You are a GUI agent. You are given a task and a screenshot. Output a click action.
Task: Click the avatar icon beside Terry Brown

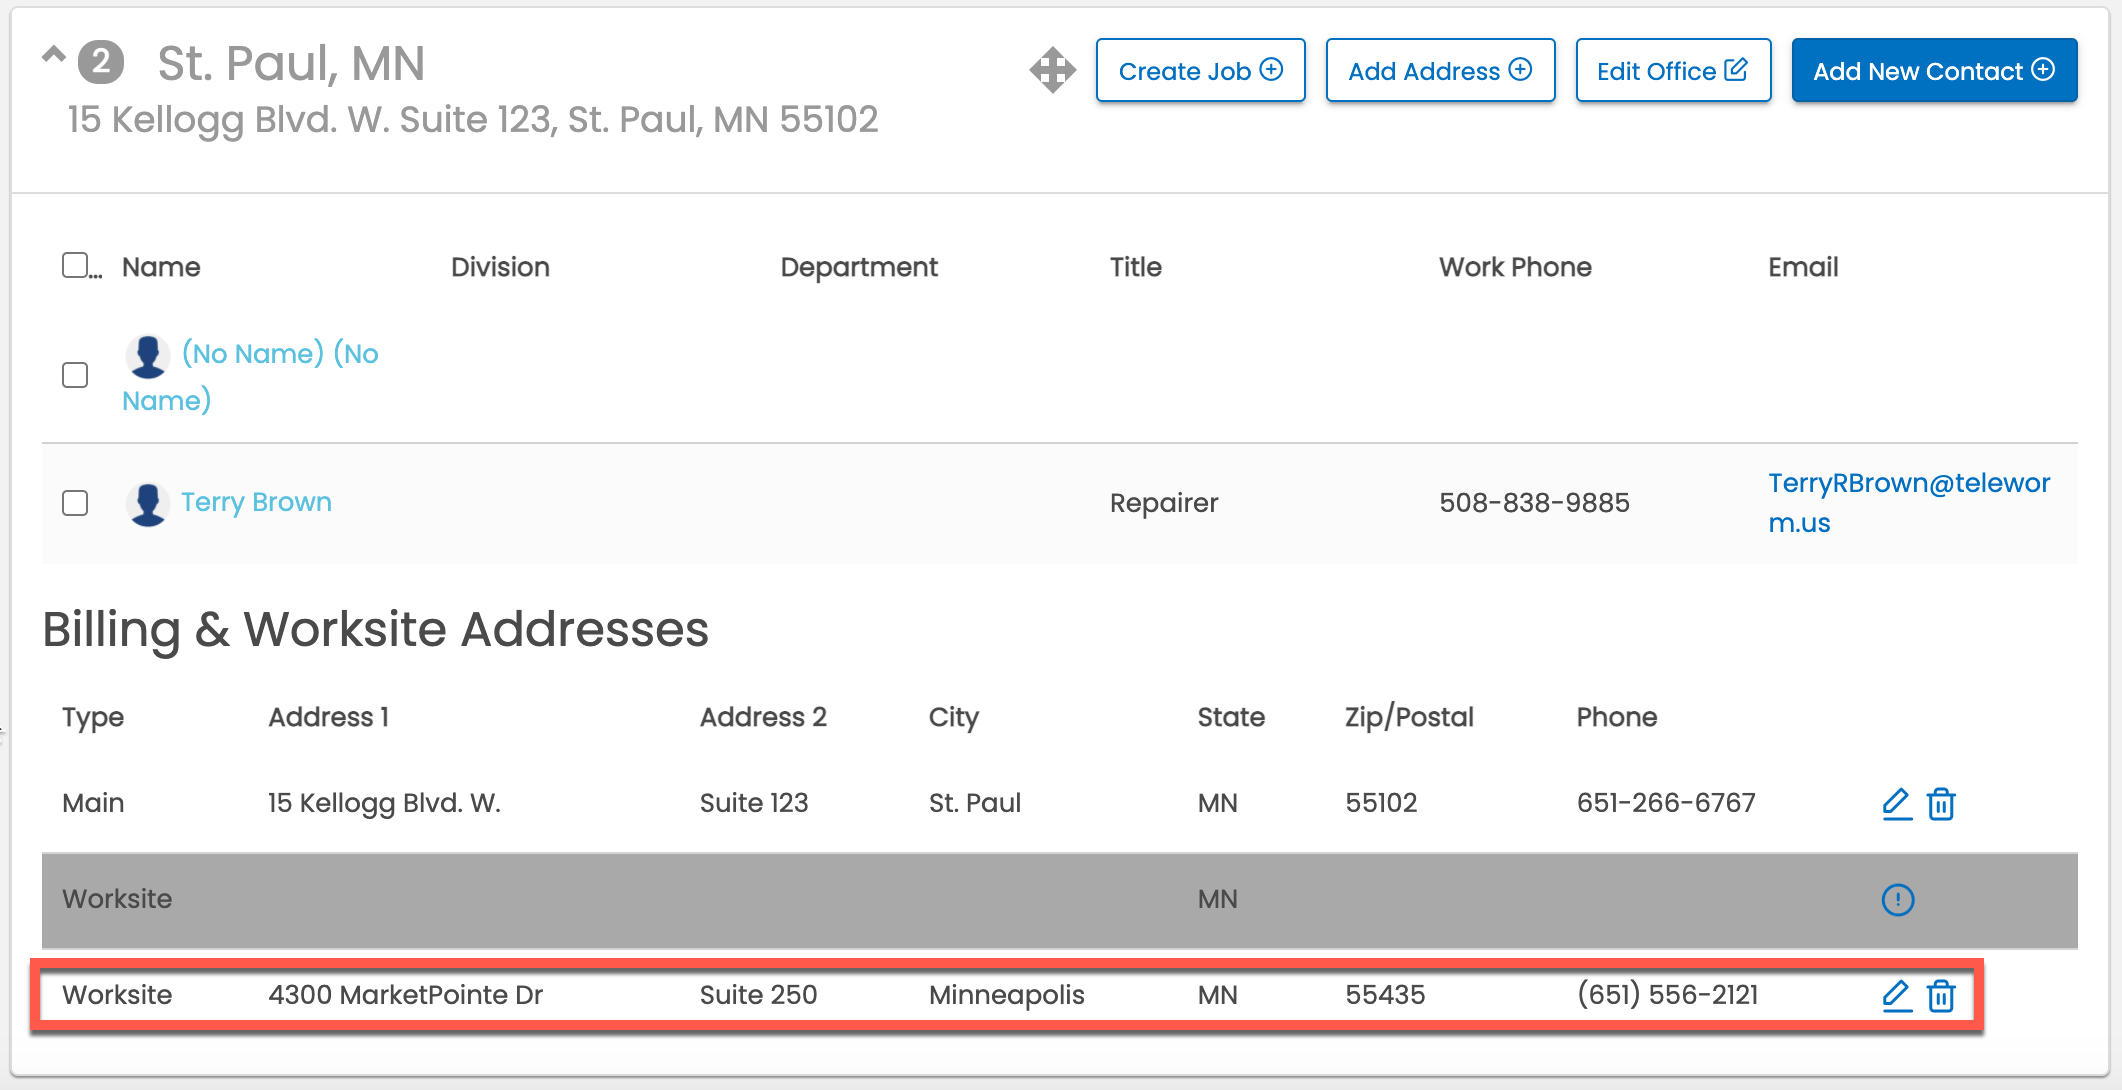[148, 503]
